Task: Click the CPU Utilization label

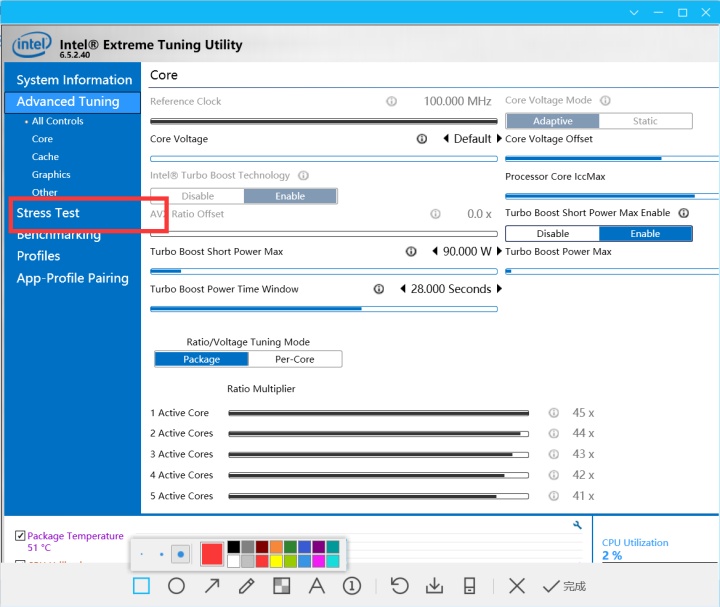Action: coord(635,542)
